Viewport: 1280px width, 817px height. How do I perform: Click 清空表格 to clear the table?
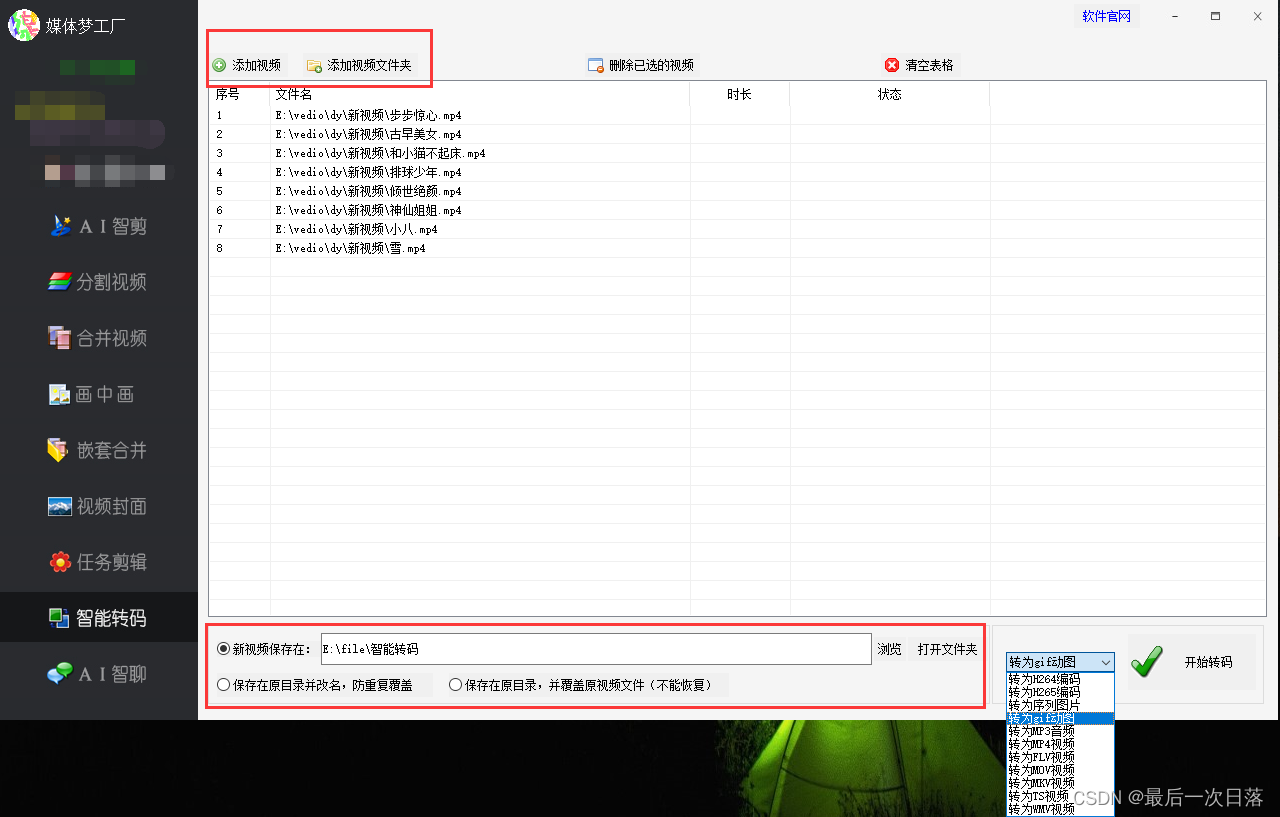(920, 65)
